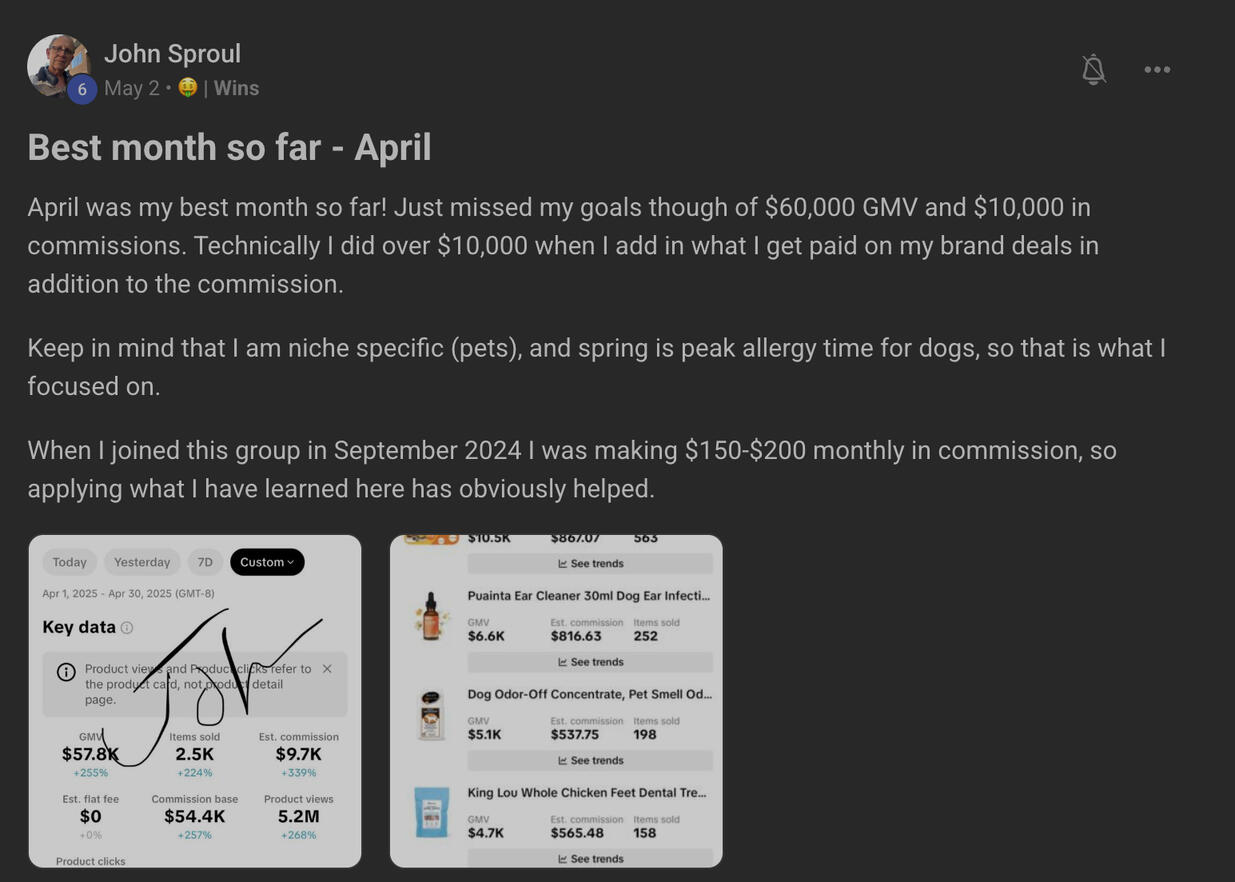Open the Wins category link
The width and height of the screenshot is (1235, 882).
(x=236, y=88)
